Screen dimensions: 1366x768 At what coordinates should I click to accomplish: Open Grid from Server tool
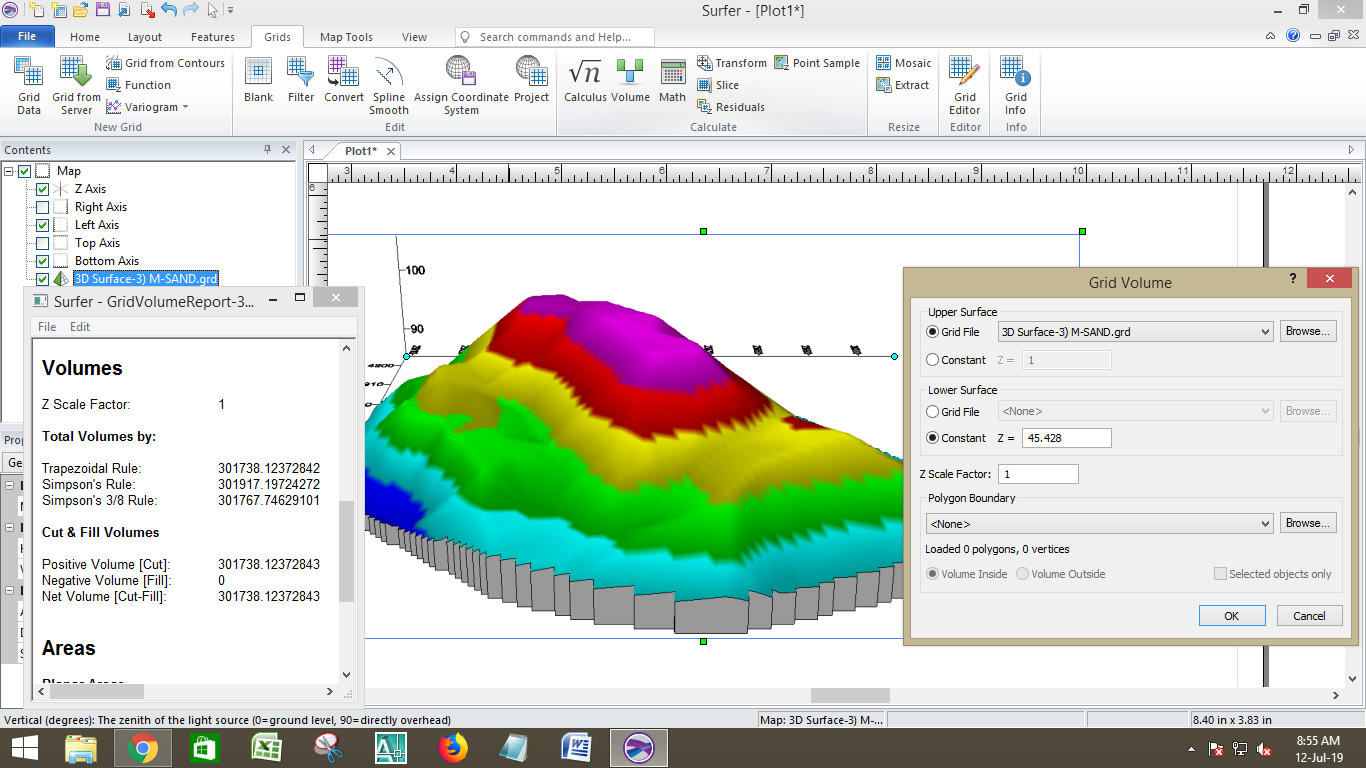point(76,86)
